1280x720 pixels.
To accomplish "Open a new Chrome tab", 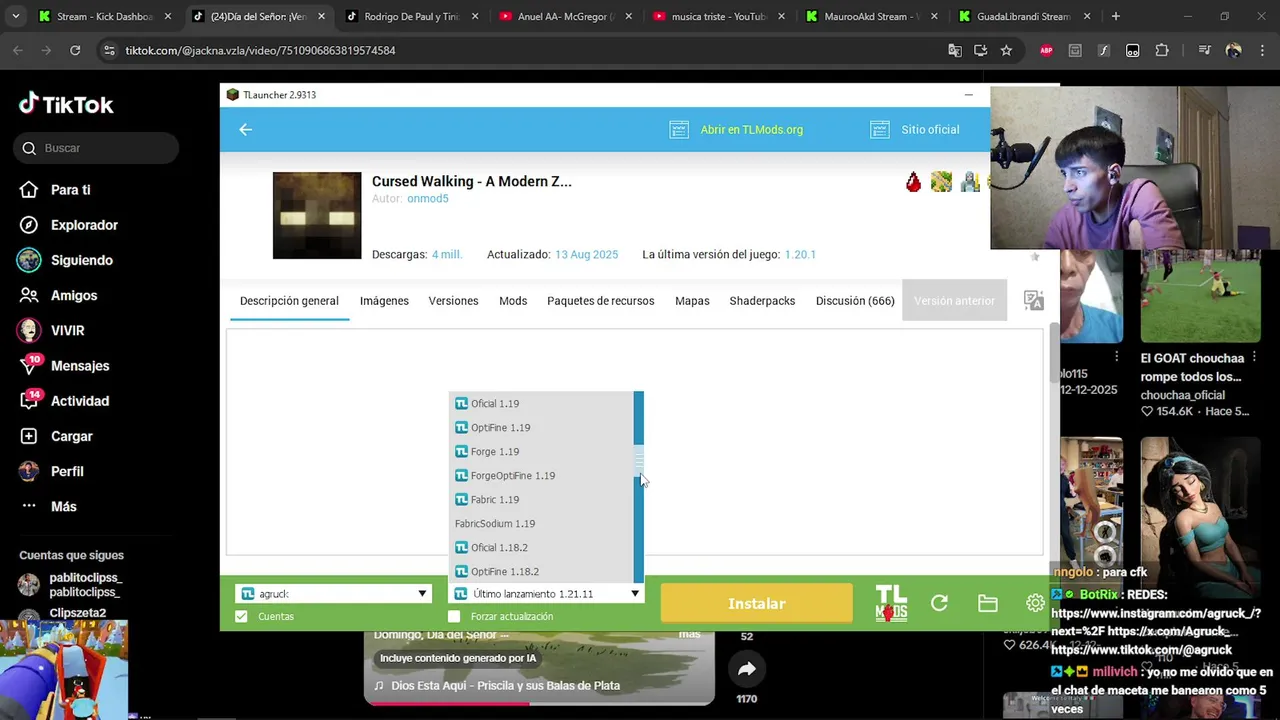I will pyautogui.click(x=1115, y=17).
